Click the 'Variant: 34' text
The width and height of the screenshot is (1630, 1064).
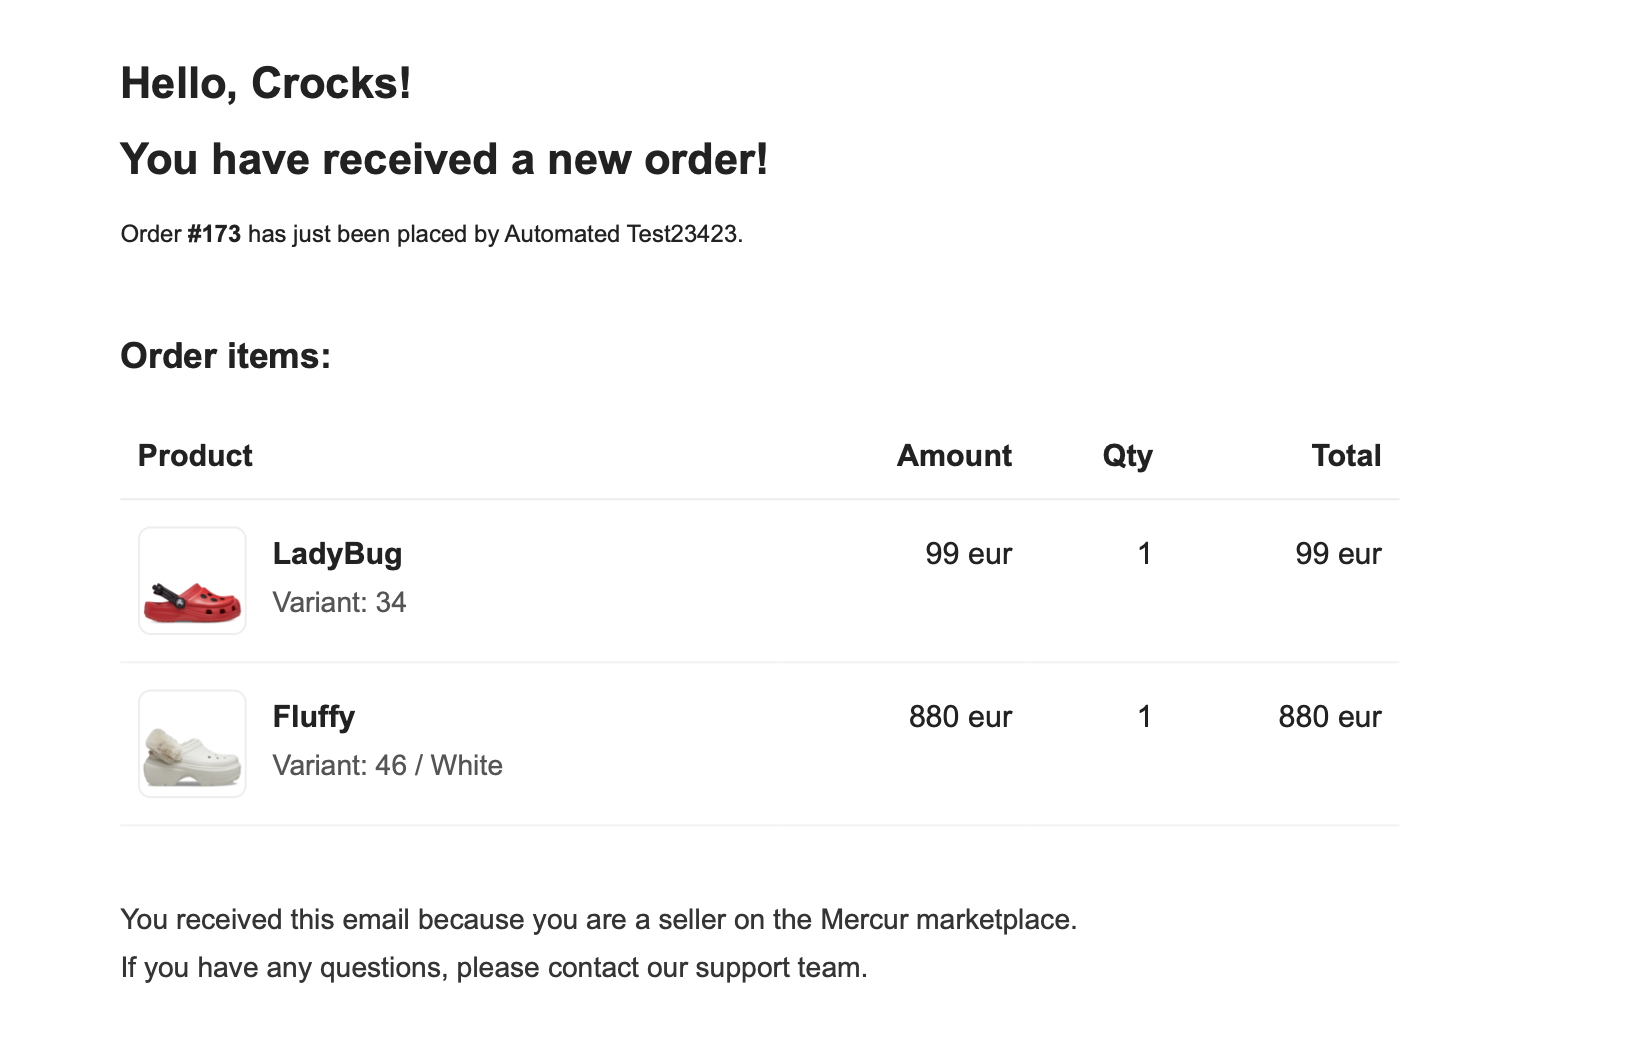point(339,602)
